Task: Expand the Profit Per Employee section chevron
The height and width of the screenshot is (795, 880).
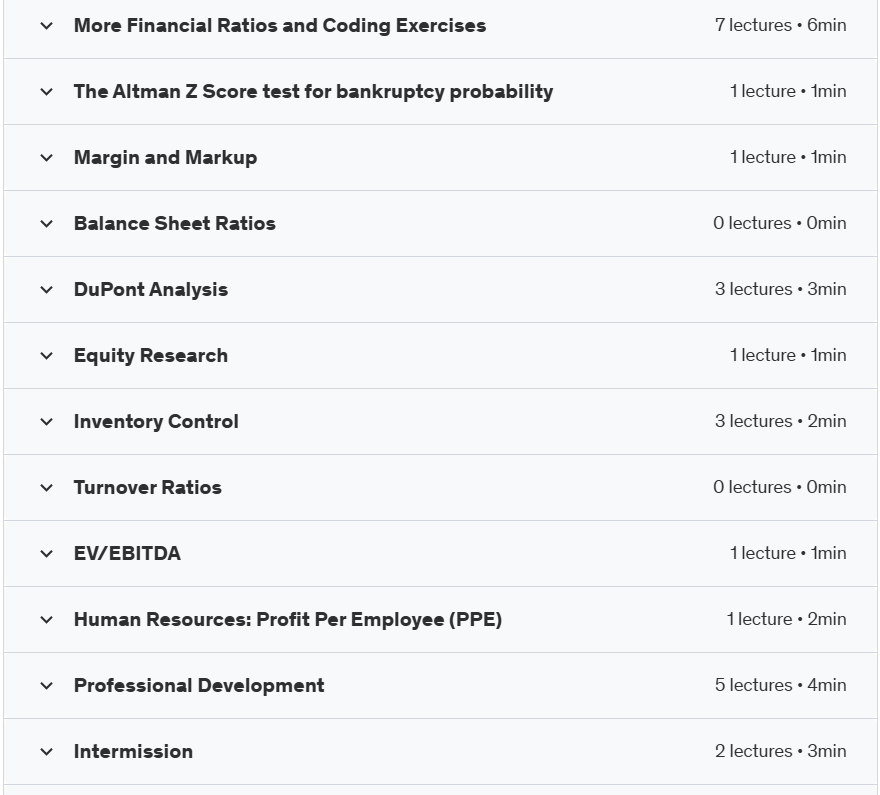Action: coord(47,620)
